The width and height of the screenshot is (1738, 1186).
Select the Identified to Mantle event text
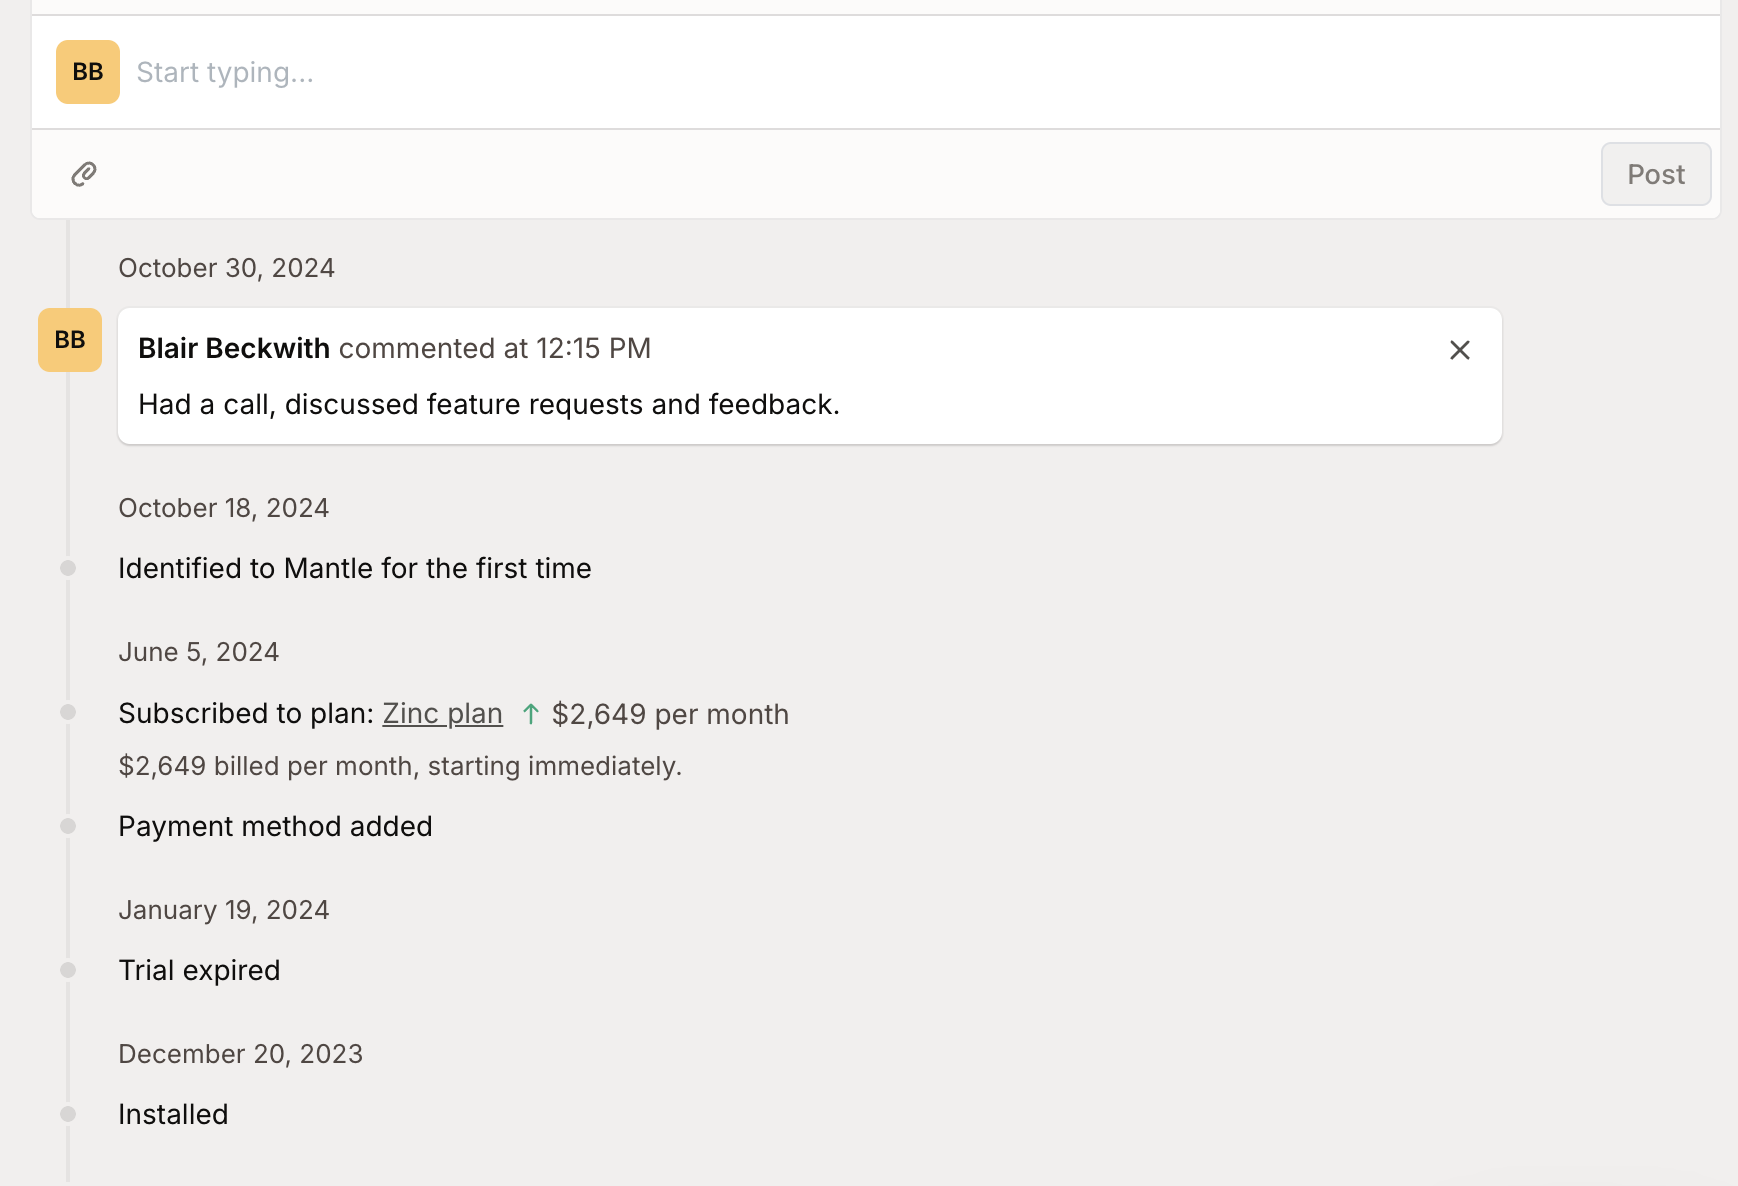pos(355,568)
